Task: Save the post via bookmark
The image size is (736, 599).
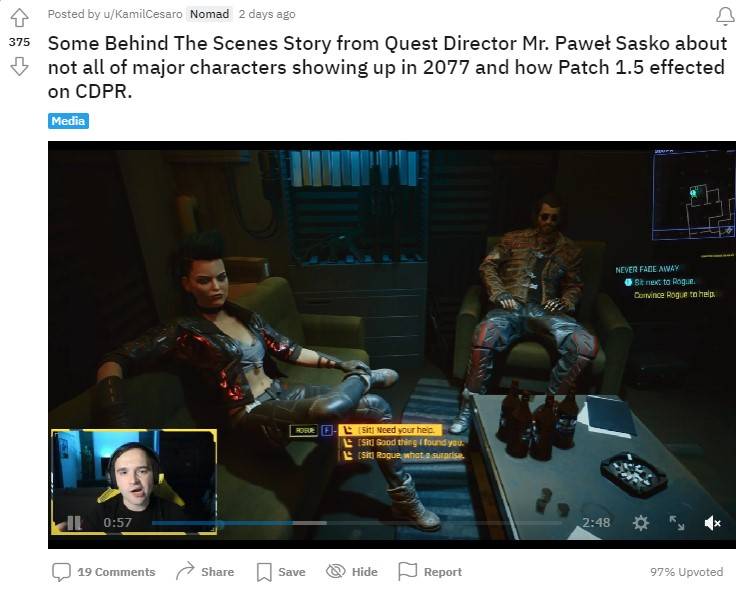Action: coord(281,572)
